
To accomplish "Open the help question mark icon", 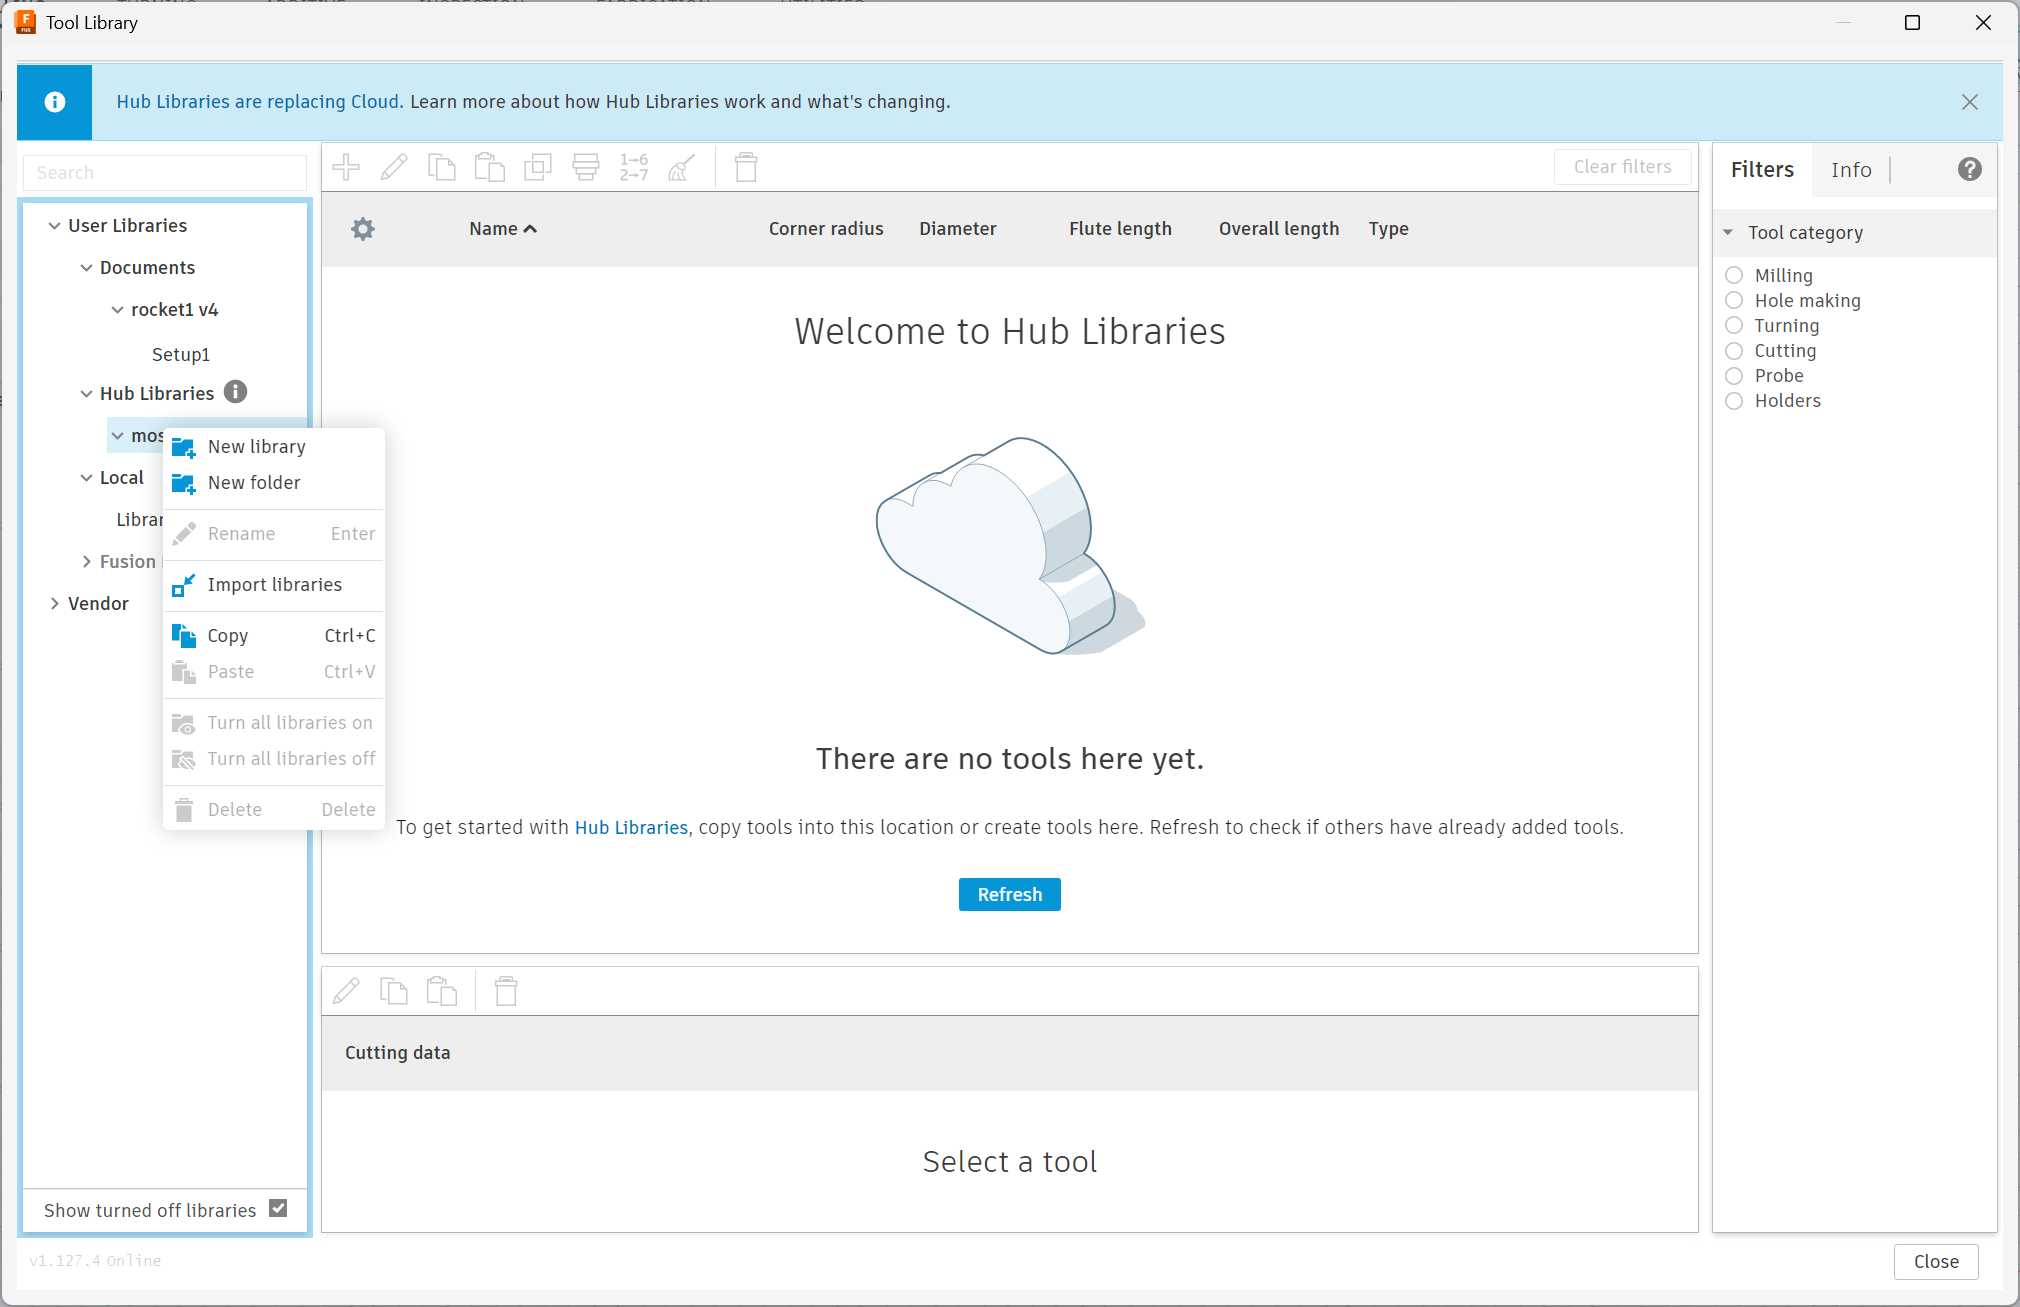I will tap(1969, 169).
